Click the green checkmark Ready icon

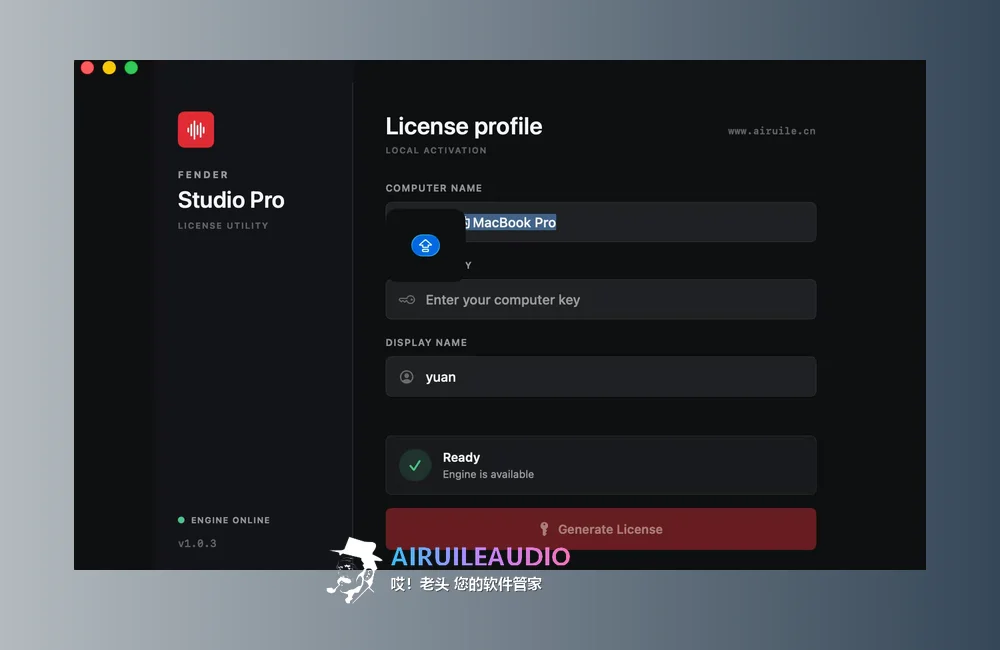415,466
